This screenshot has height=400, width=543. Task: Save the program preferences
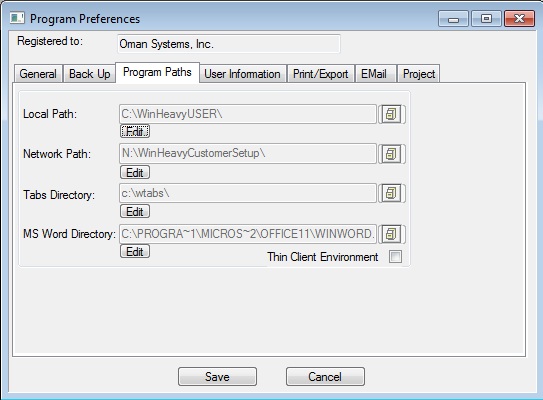click(217, 376)
